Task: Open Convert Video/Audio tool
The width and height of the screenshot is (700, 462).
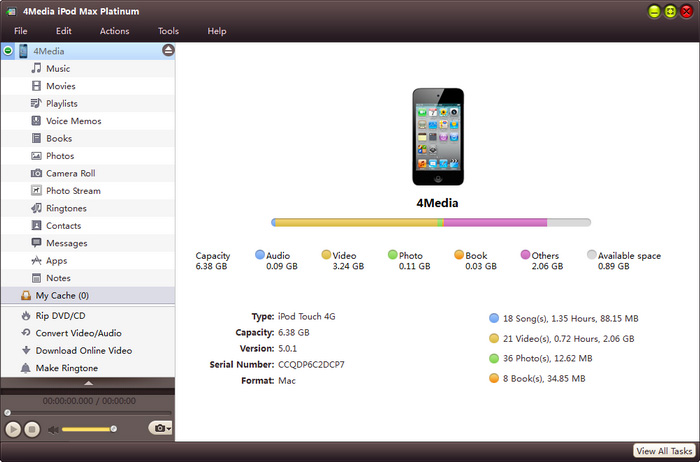Action: [x=88, y=333]
